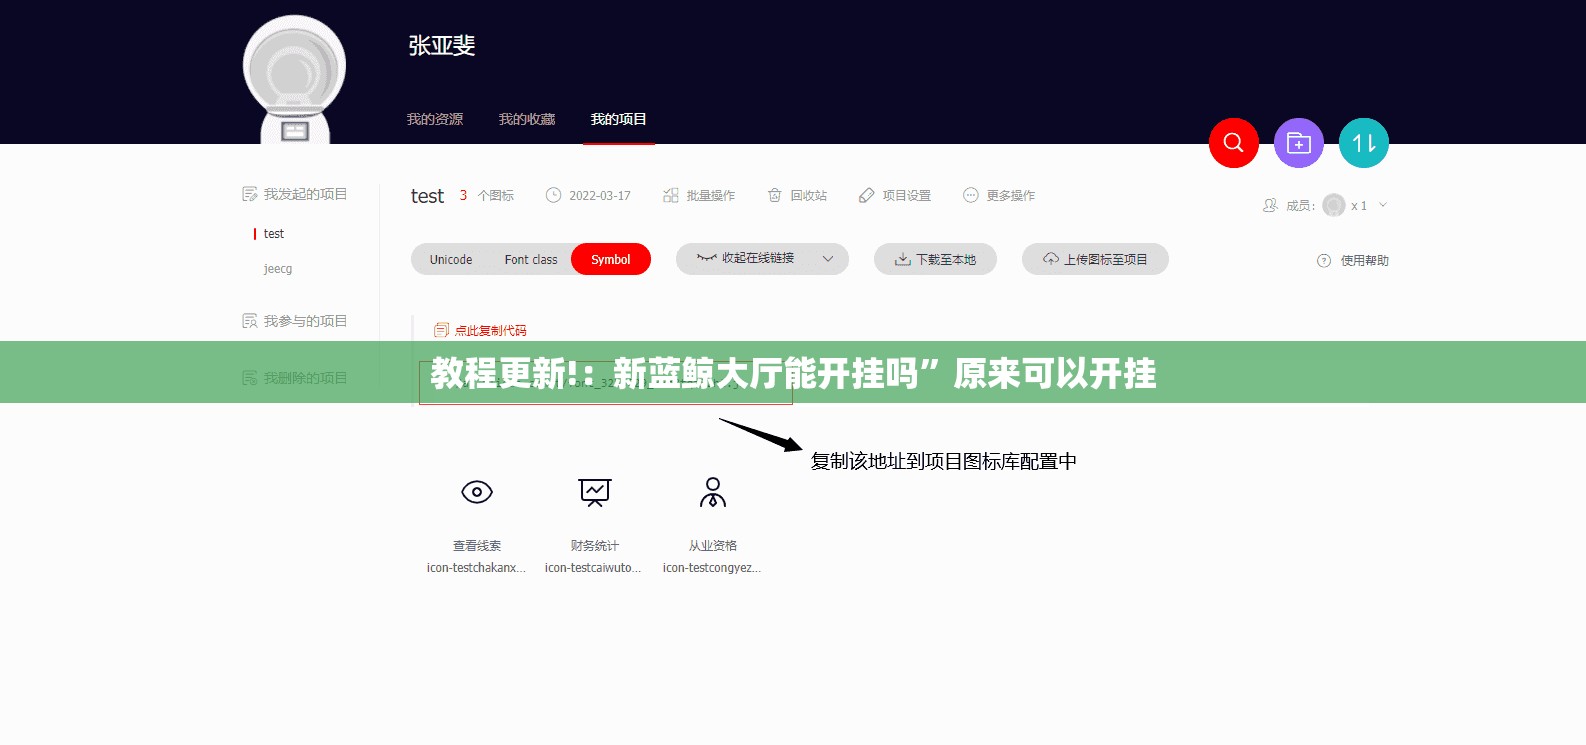1586x745 pixels.
Task: Click 上传图标至项目 upload button
Action: tap(1095, 259)
